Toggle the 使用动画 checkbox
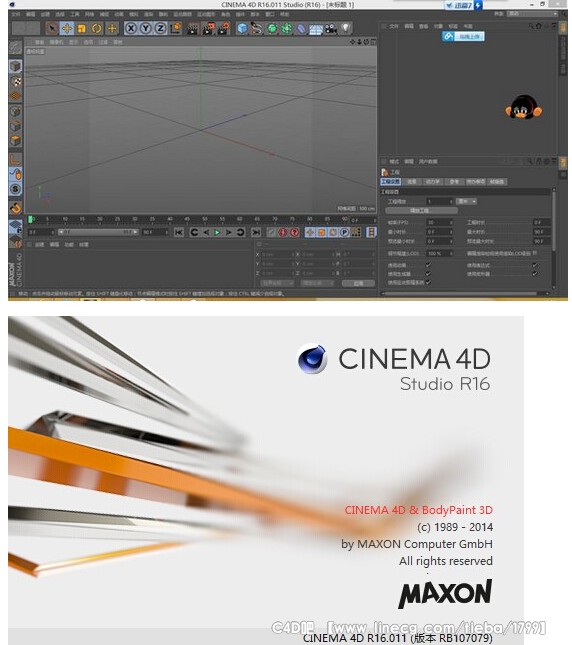Image resolution: width=572 pixels, height=645 pixels. (x=428, y=265)
